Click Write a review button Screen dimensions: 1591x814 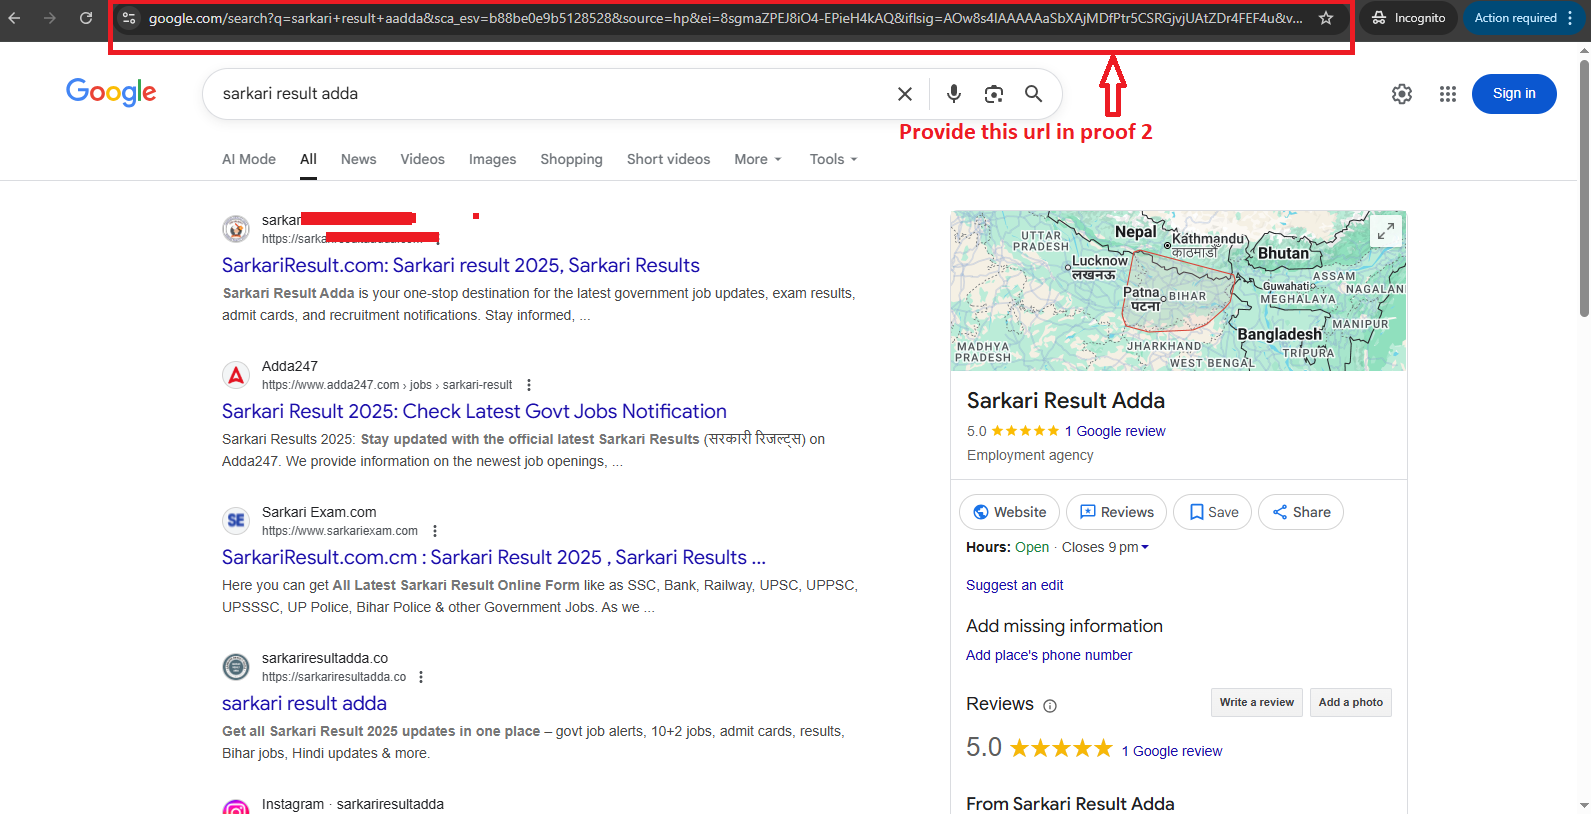coord(1256,702)
